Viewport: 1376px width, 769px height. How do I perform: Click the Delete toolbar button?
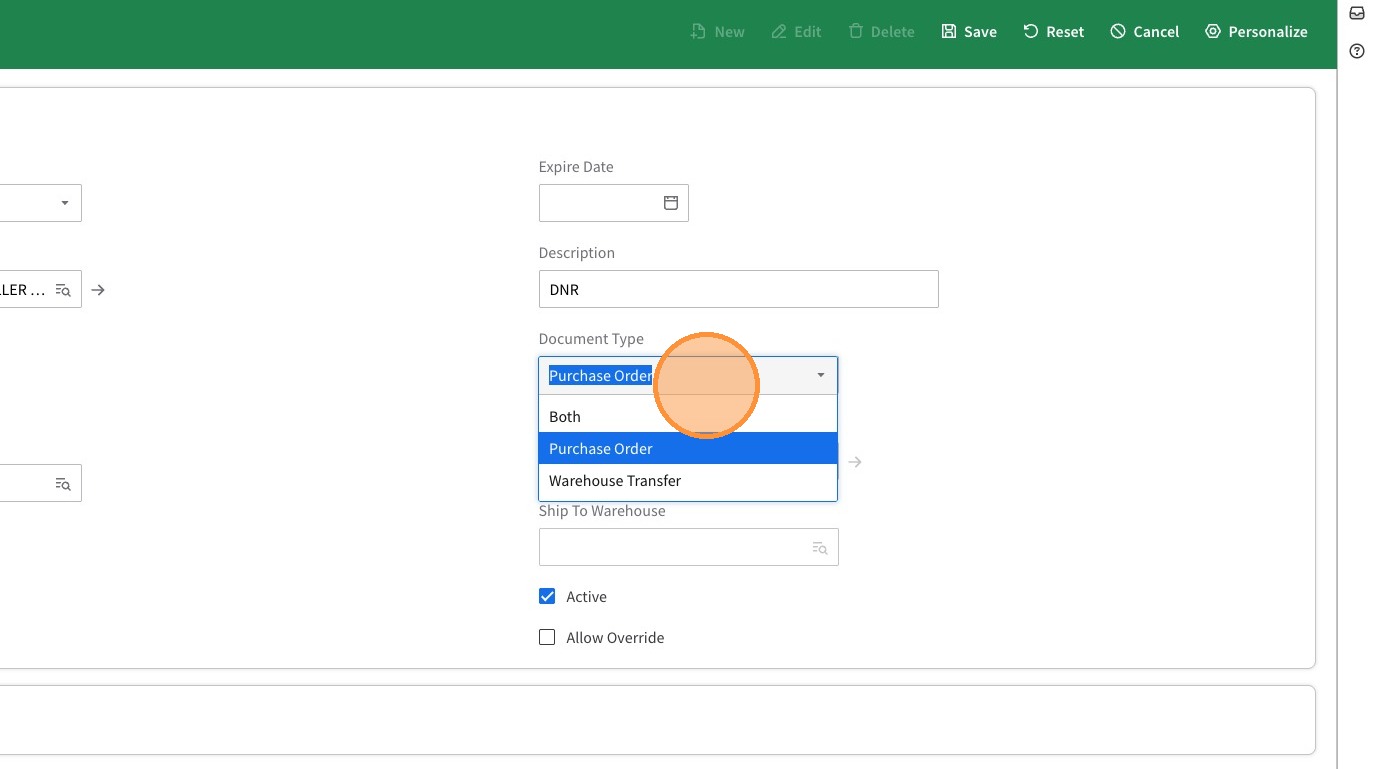pyautogui.click(x=881, y=32)
